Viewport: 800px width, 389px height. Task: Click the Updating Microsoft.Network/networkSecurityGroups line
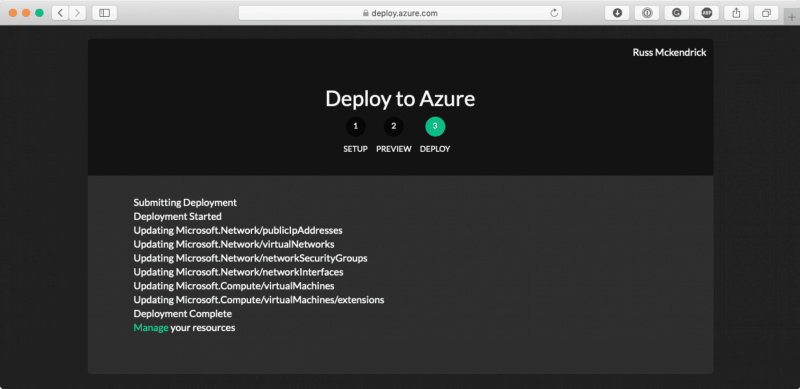tap(251, 258)
